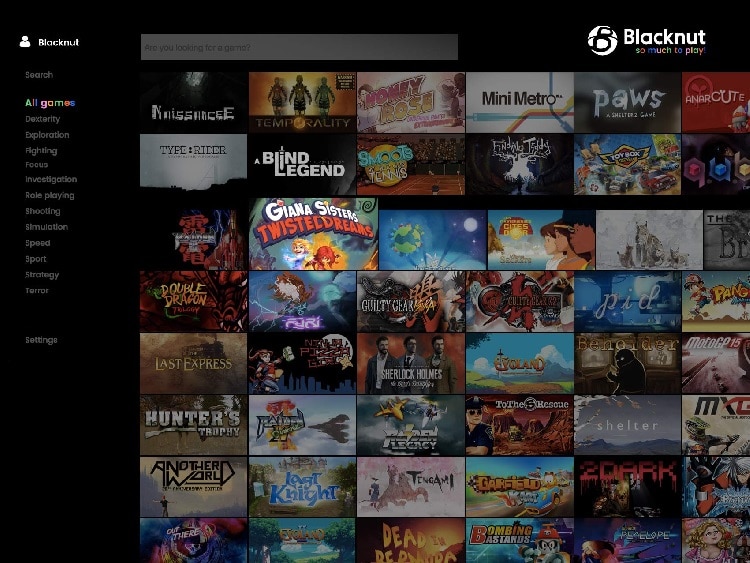Select the Exploration category
Screen dimensions: 750x563
47,135
